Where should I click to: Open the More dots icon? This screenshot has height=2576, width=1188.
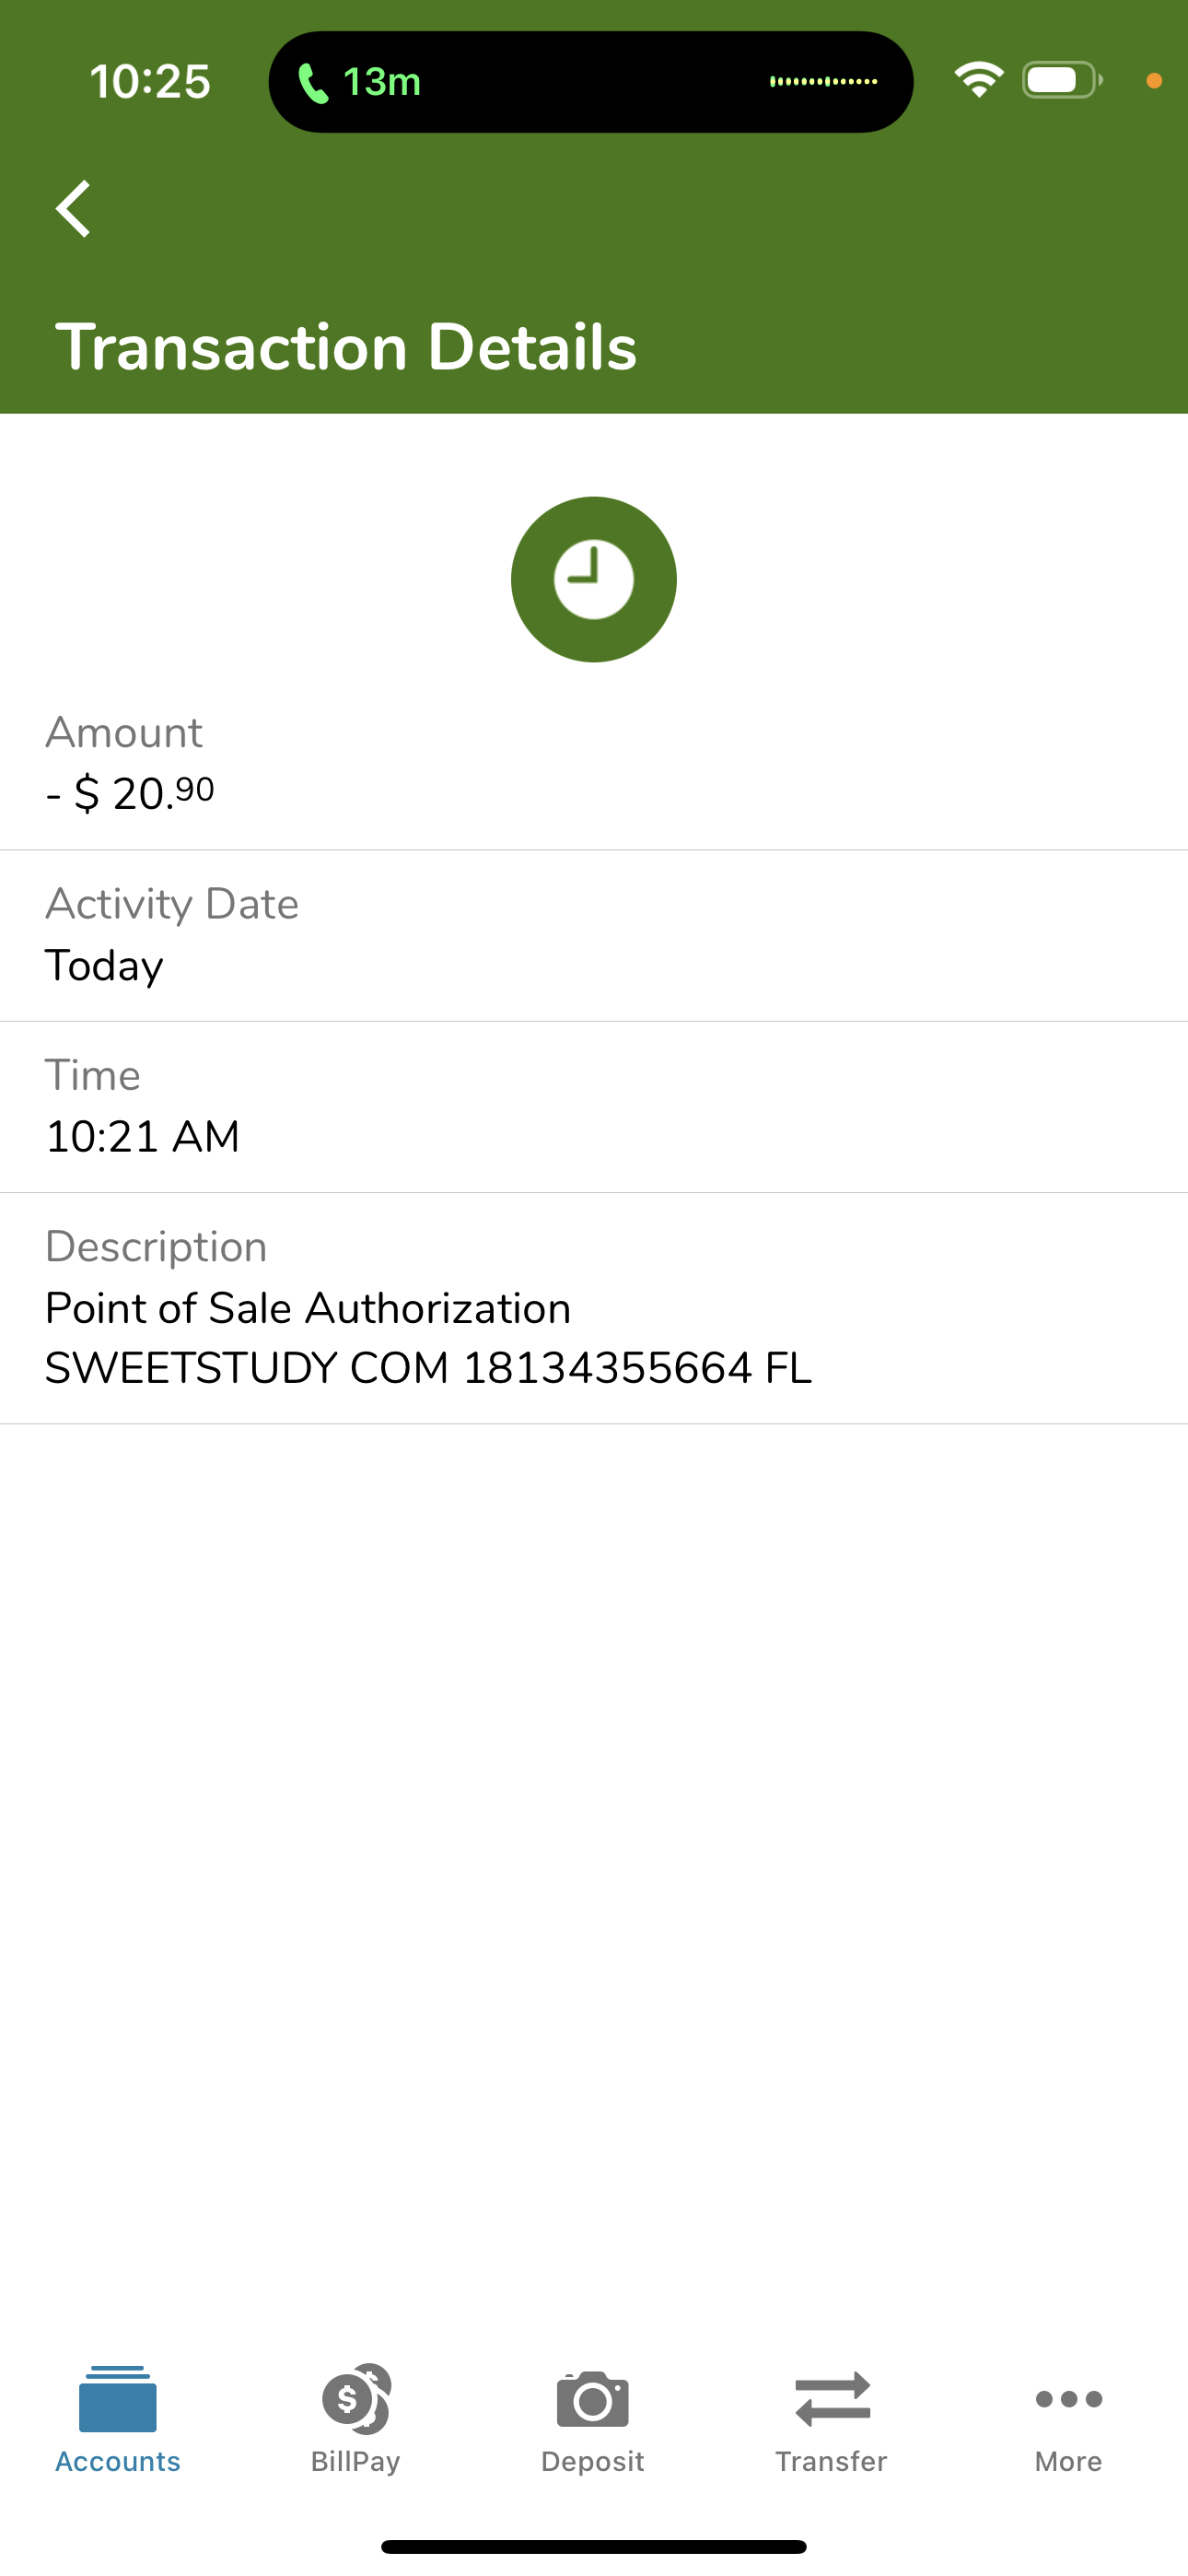[1069, 2399]
